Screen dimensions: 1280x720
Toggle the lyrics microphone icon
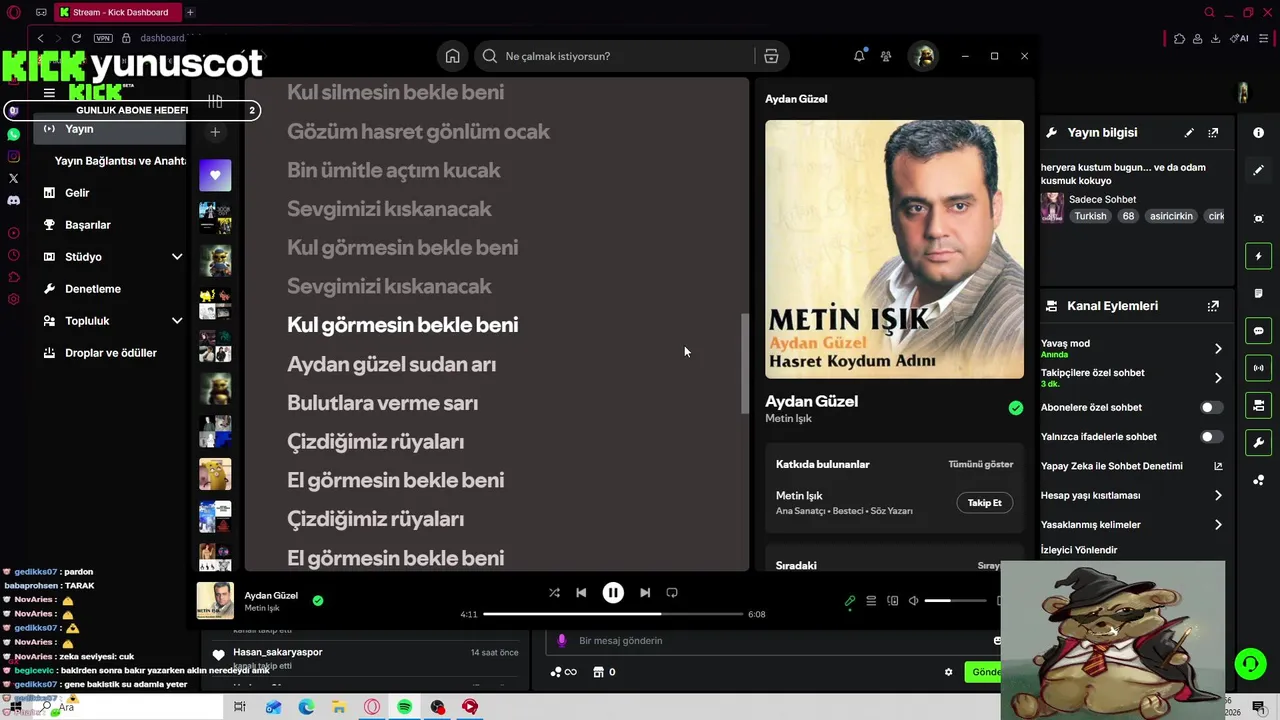tap(850, 601)
